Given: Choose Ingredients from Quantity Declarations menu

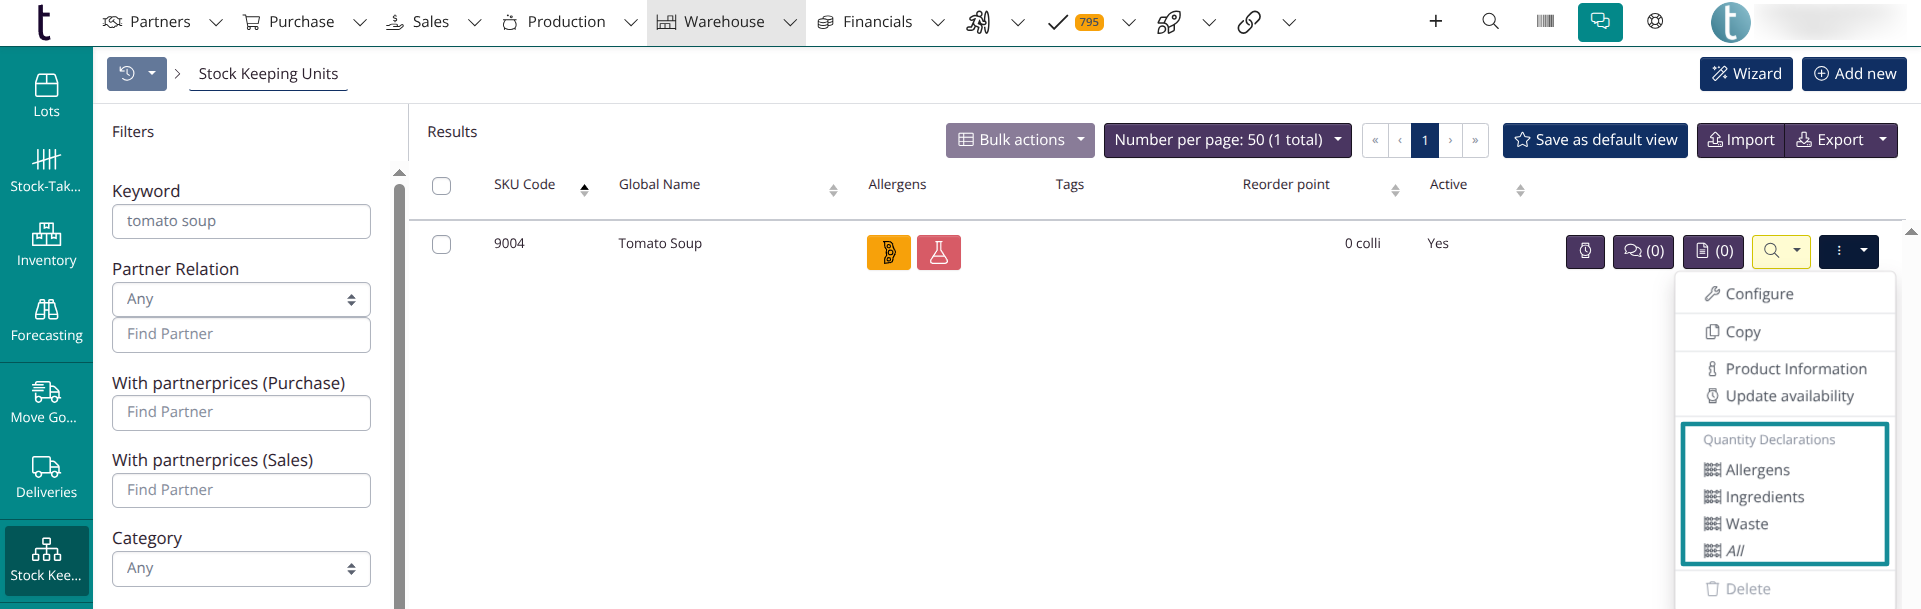Looking at the screenshot, I should coord(1764,497).
